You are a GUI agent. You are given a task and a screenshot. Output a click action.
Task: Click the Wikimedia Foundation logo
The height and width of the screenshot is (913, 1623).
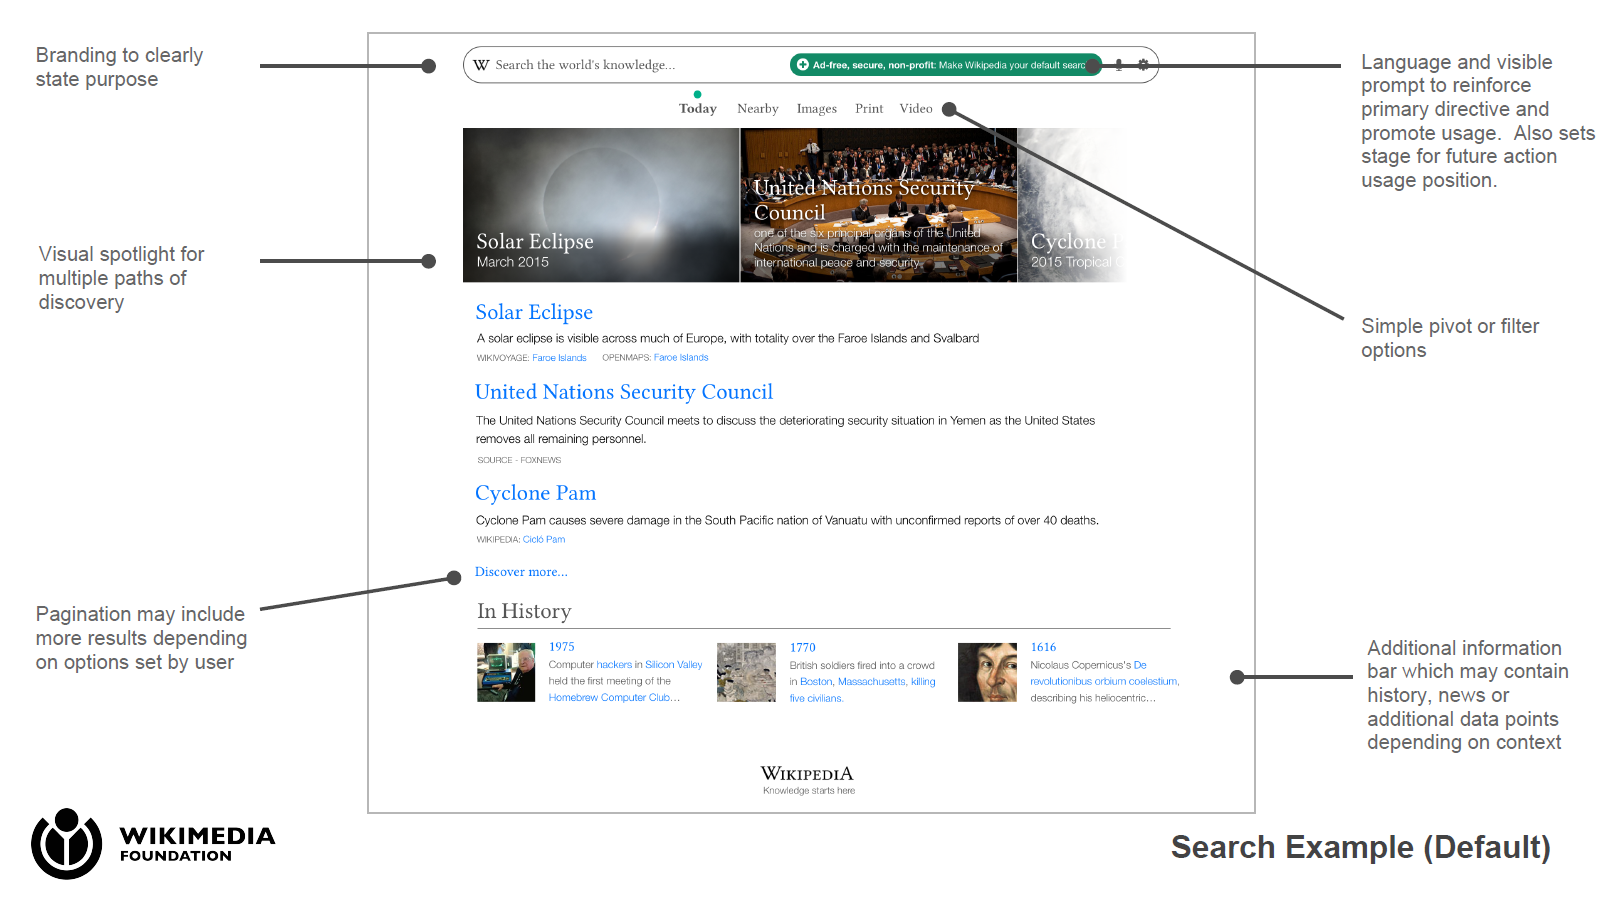click(x=153, y=844)
